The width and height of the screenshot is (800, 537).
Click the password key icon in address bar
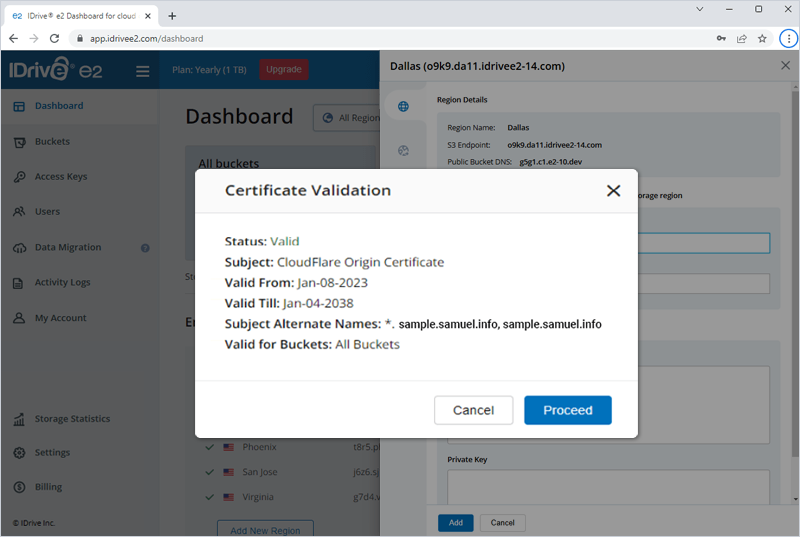721,38
